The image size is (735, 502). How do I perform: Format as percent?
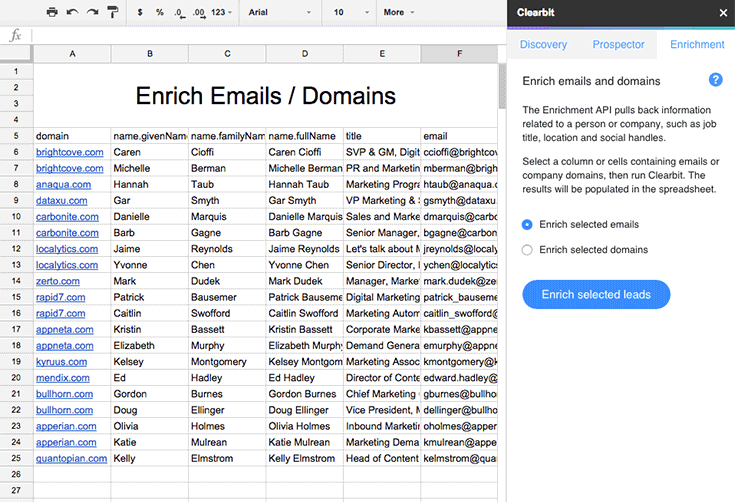coord(160,12)
